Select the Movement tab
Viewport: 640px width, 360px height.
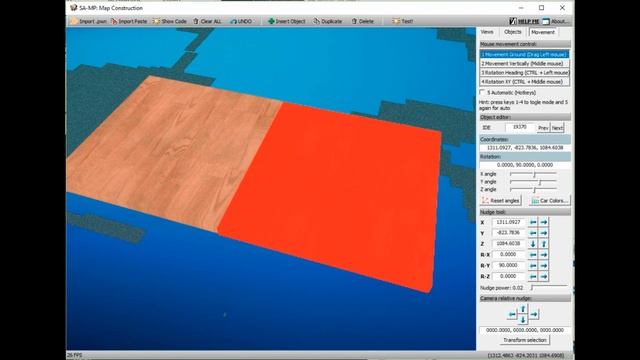click(543, 32)
